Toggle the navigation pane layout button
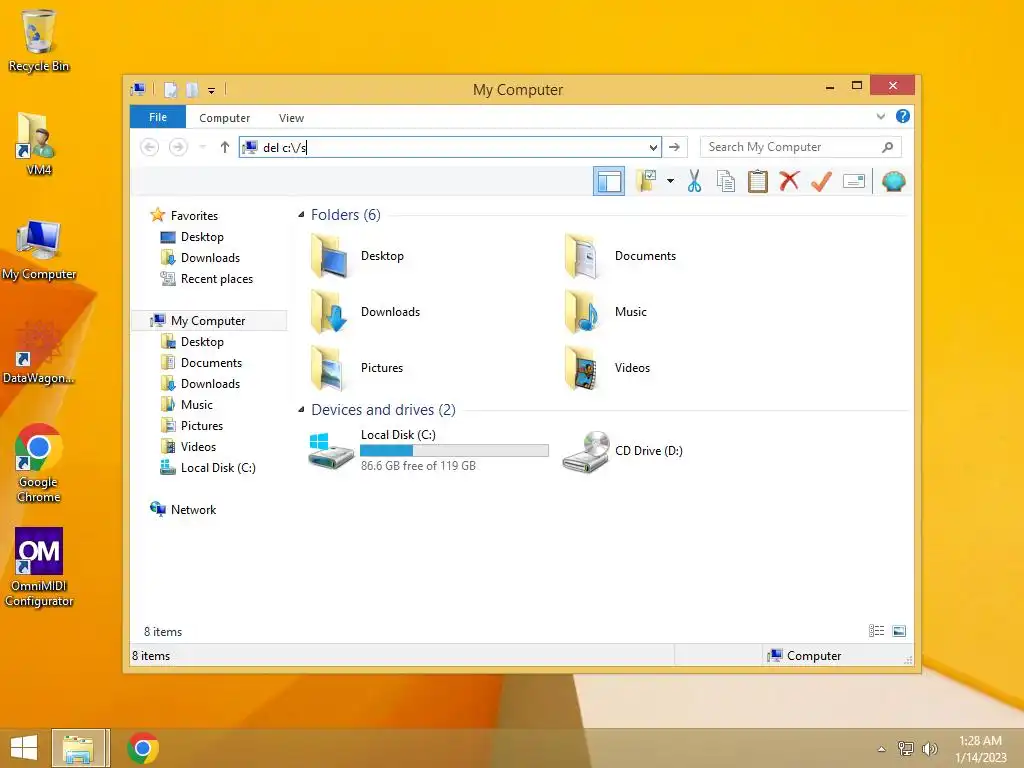The image size is (1024, 768). pos(609,182)
